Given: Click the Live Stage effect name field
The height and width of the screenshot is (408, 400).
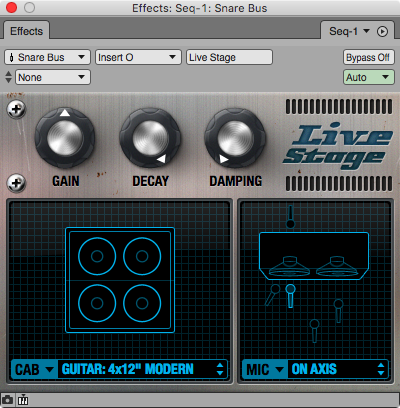Looking at the screenshot, I should coord(229,57).
